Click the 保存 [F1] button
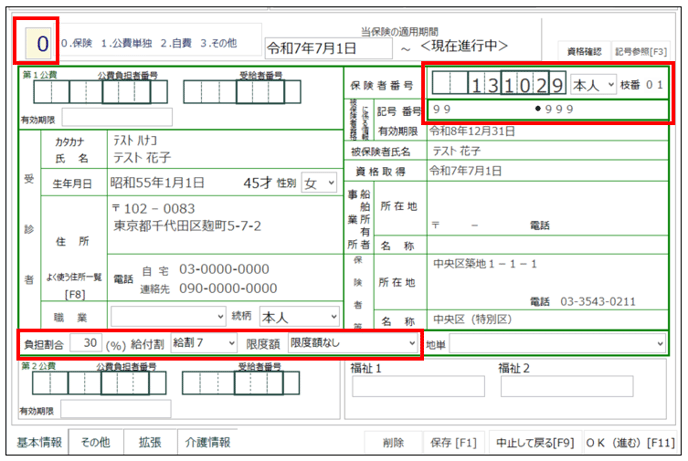688x461 pixels. (452, 441)
